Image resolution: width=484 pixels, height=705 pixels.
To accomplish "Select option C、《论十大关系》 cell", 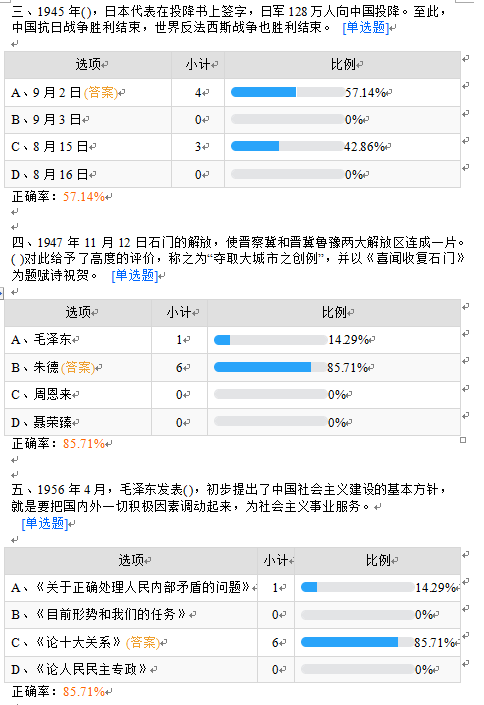I will [131, 643].
